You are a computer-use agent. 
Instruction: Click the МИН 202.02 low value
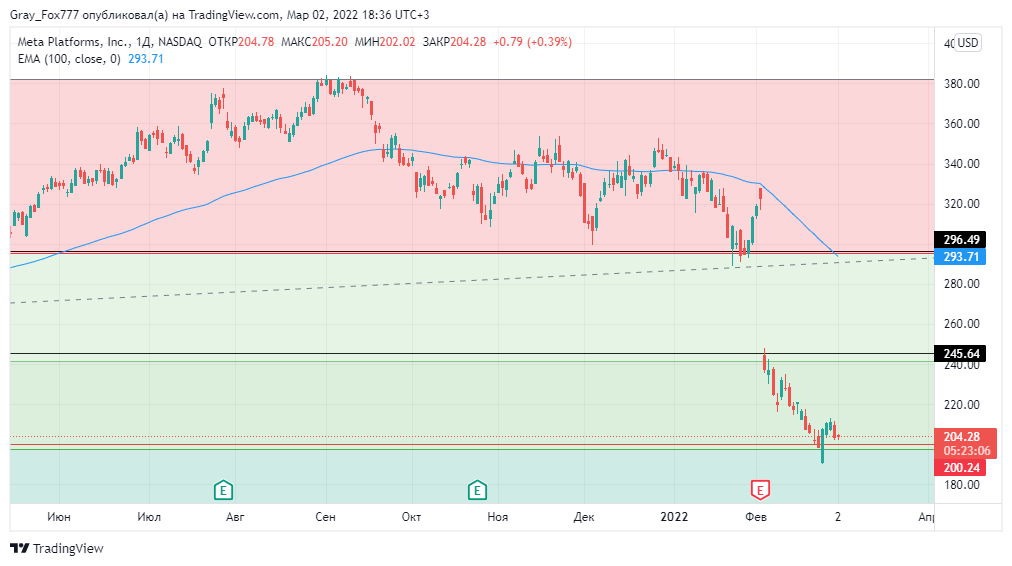click(385, 42)
